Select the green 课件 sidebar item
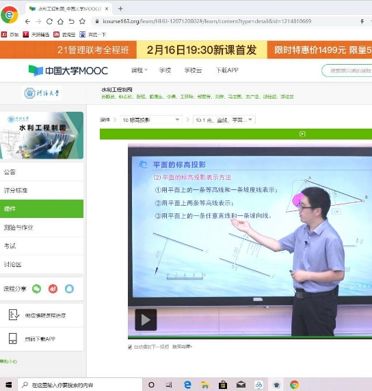This screenshot has width=372, height=391. tap(42, 209)
